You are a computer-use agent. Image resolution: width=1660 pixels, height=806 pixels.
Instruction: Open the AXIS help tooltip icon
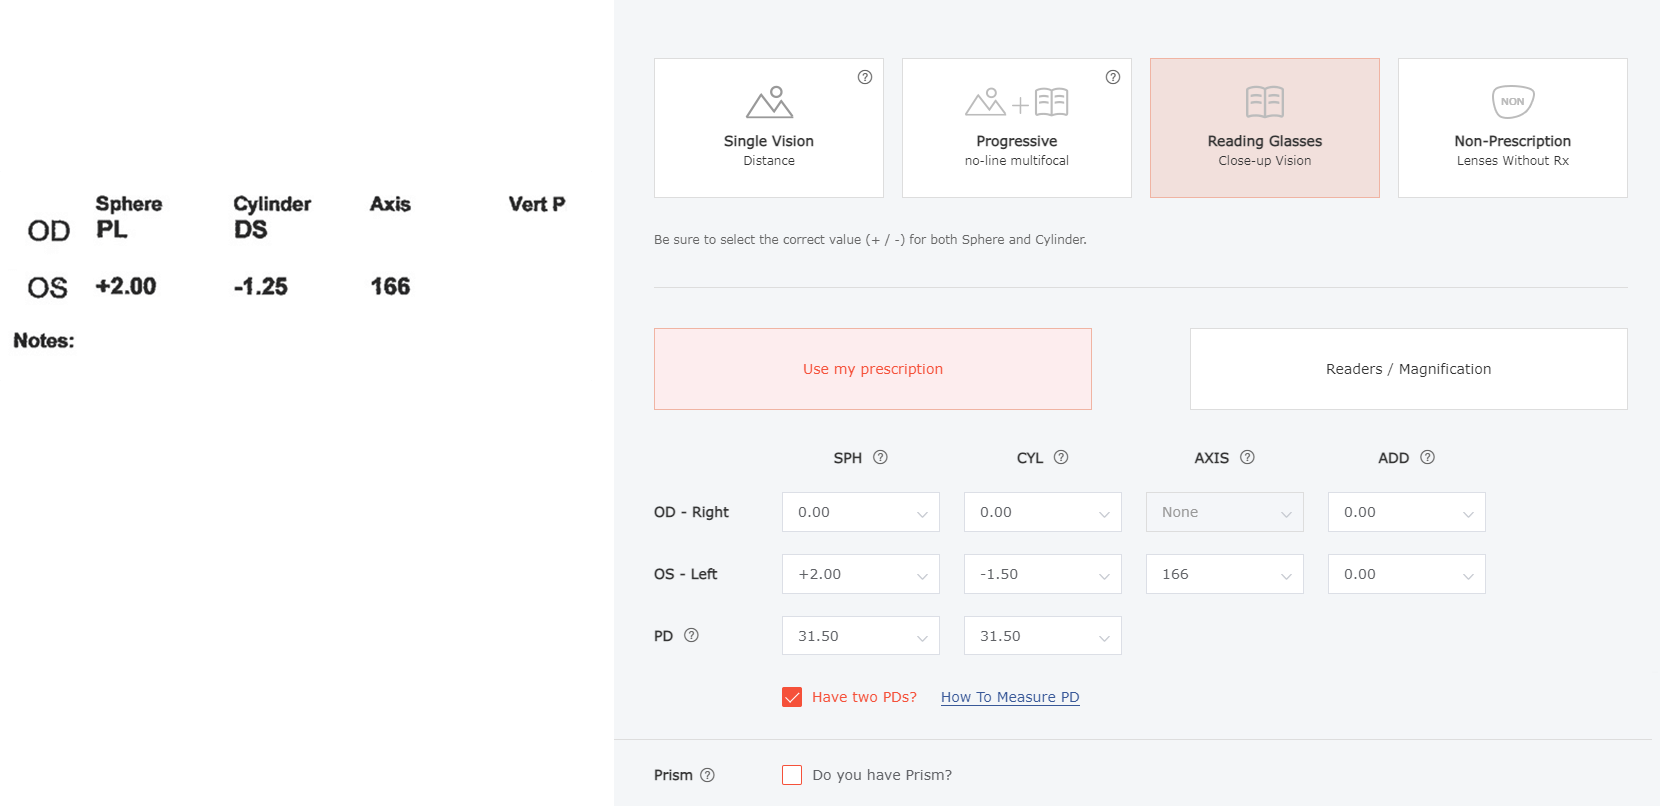[1247, 457]
